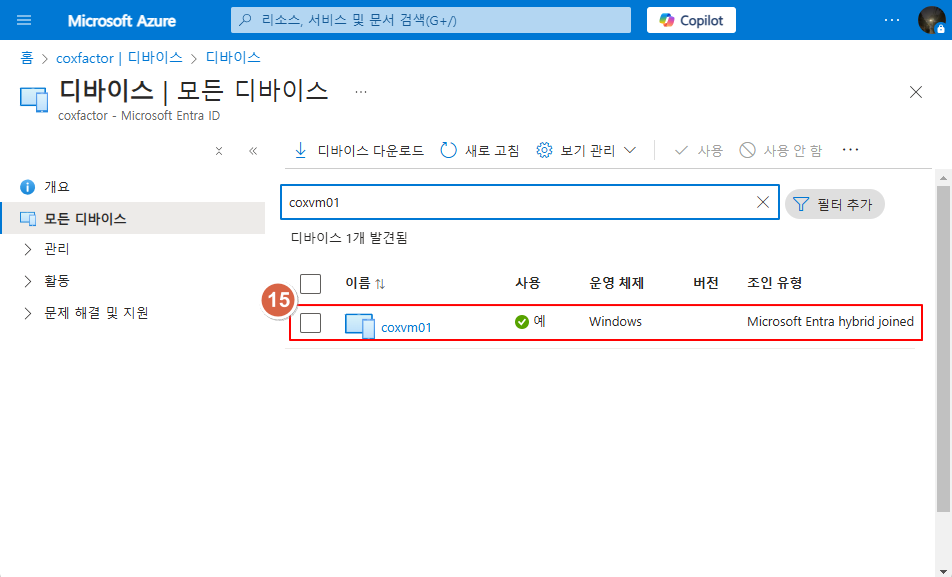Click the 사용 enable command
952x577 pixels.
[x=698, y=150]
